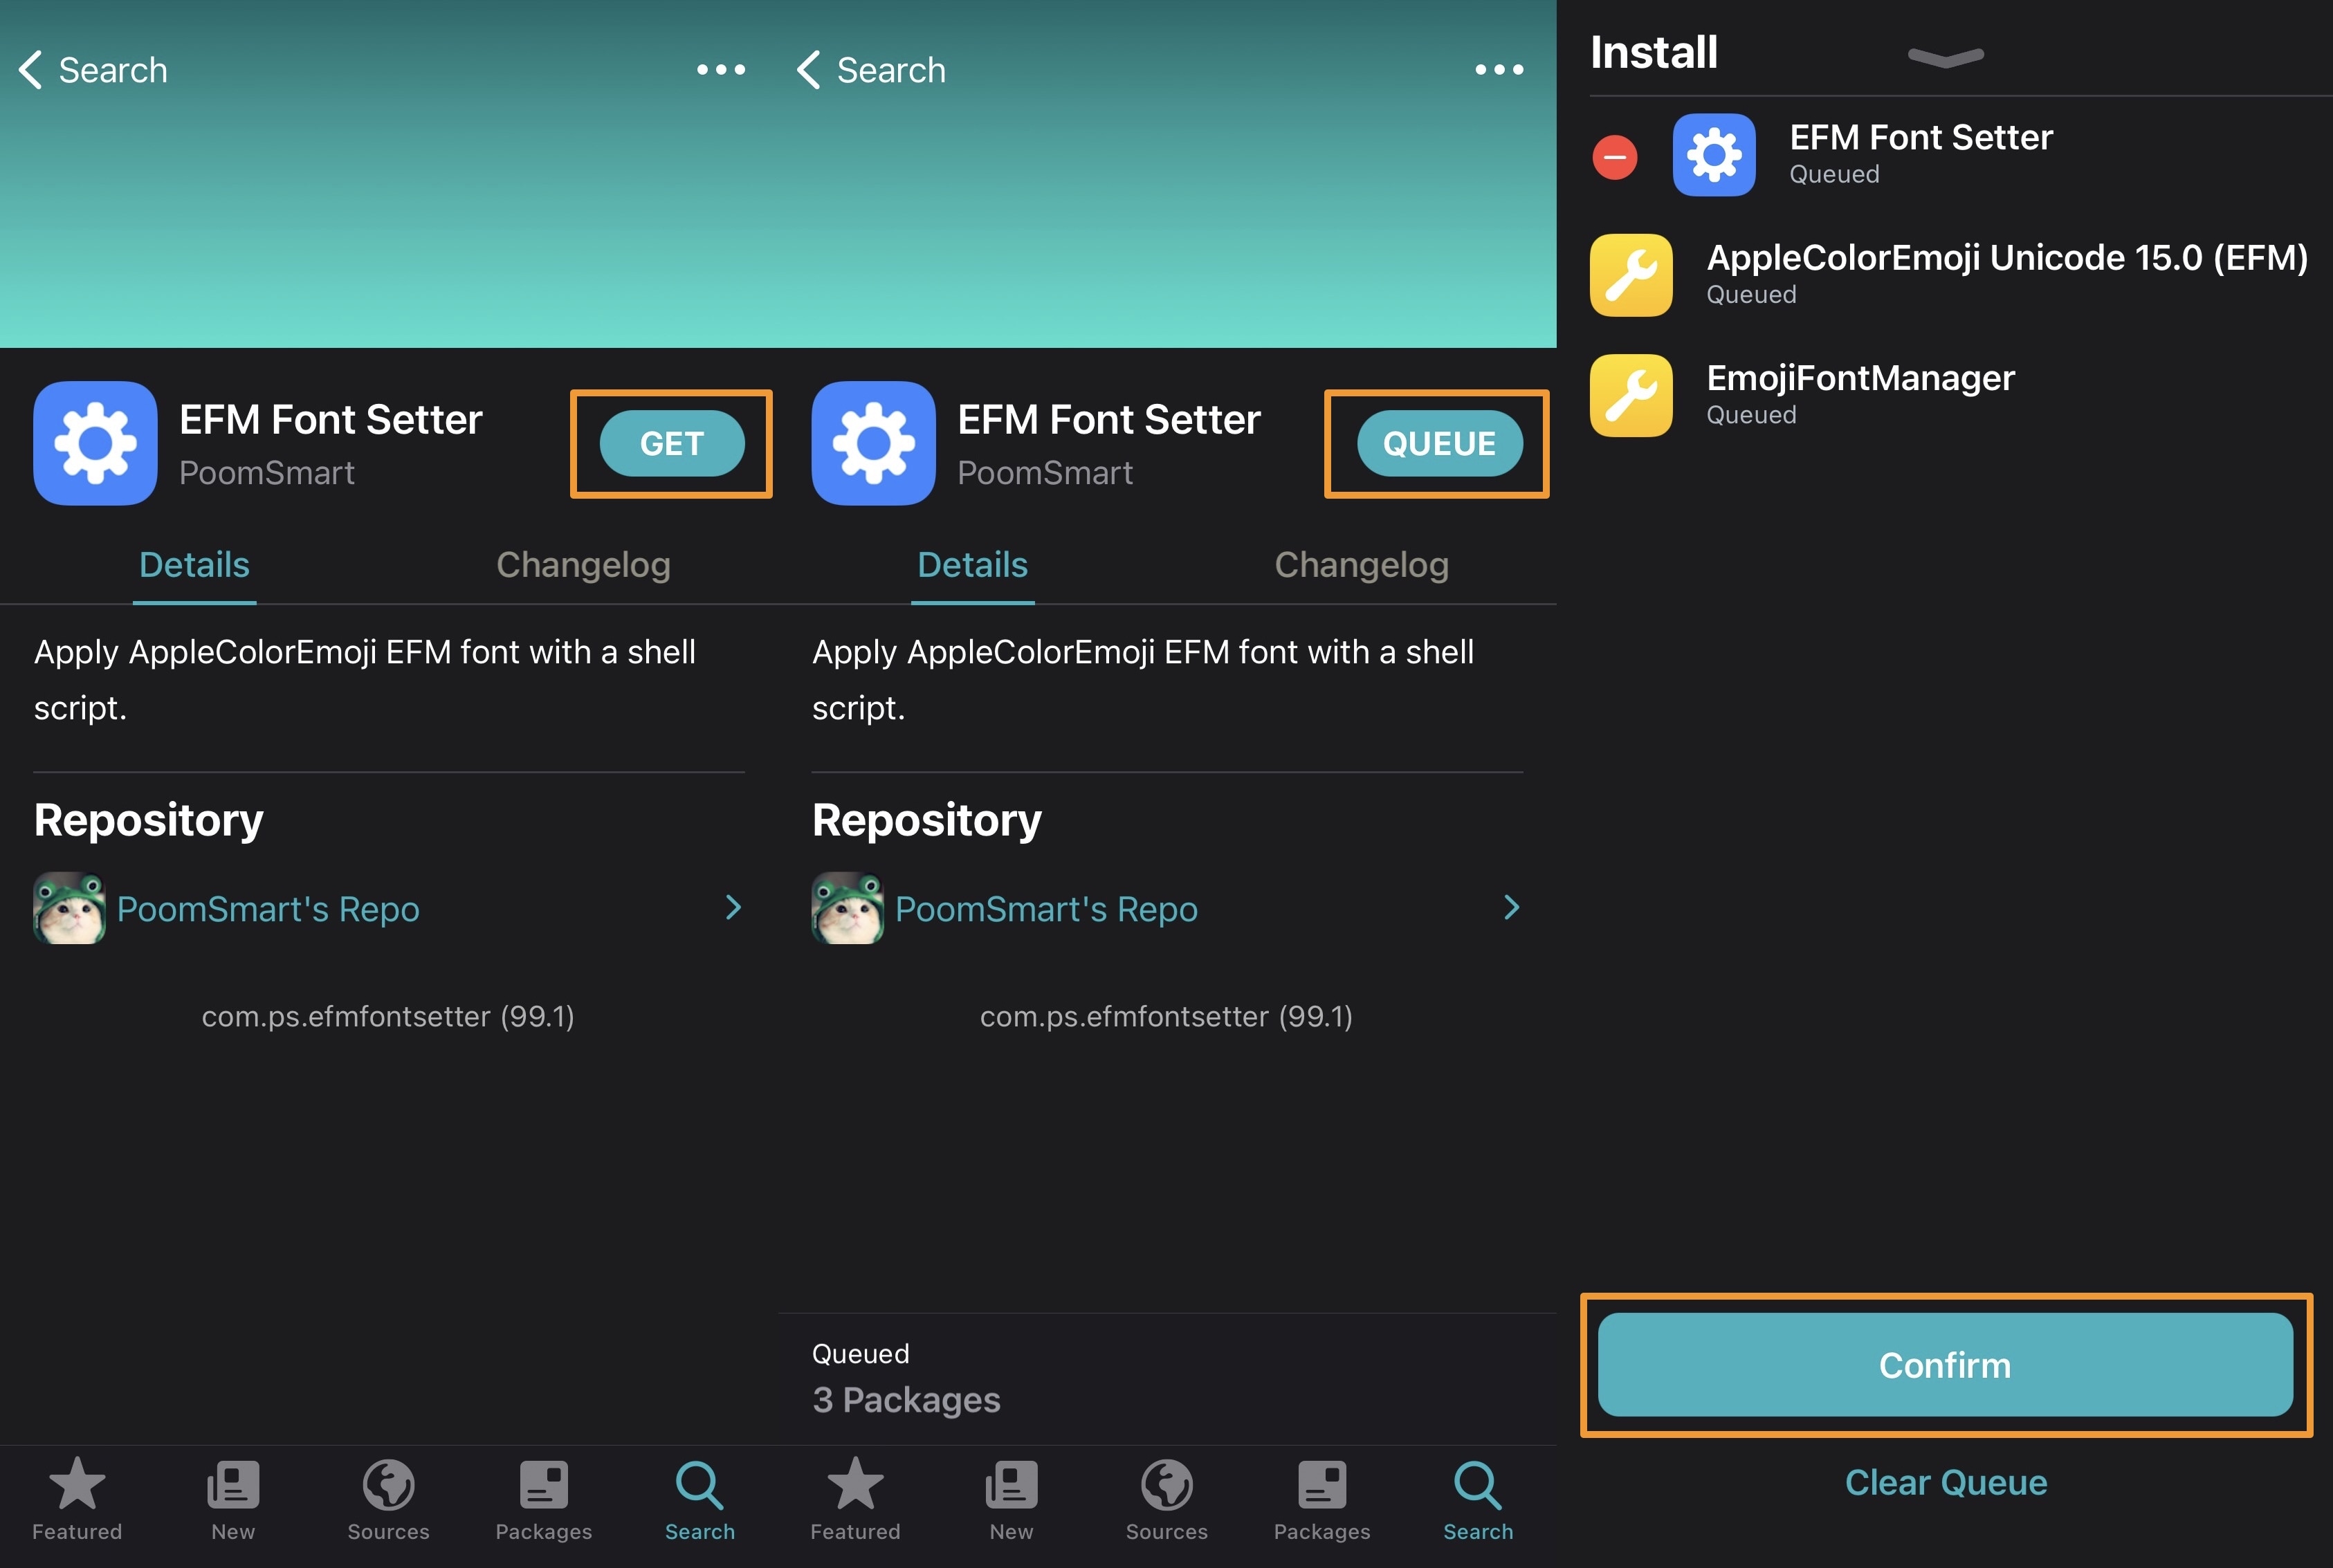Open Featured tab in middle screen bar
The height and width of the screenshot is (1568, 2333).
tap(855, 1500)
